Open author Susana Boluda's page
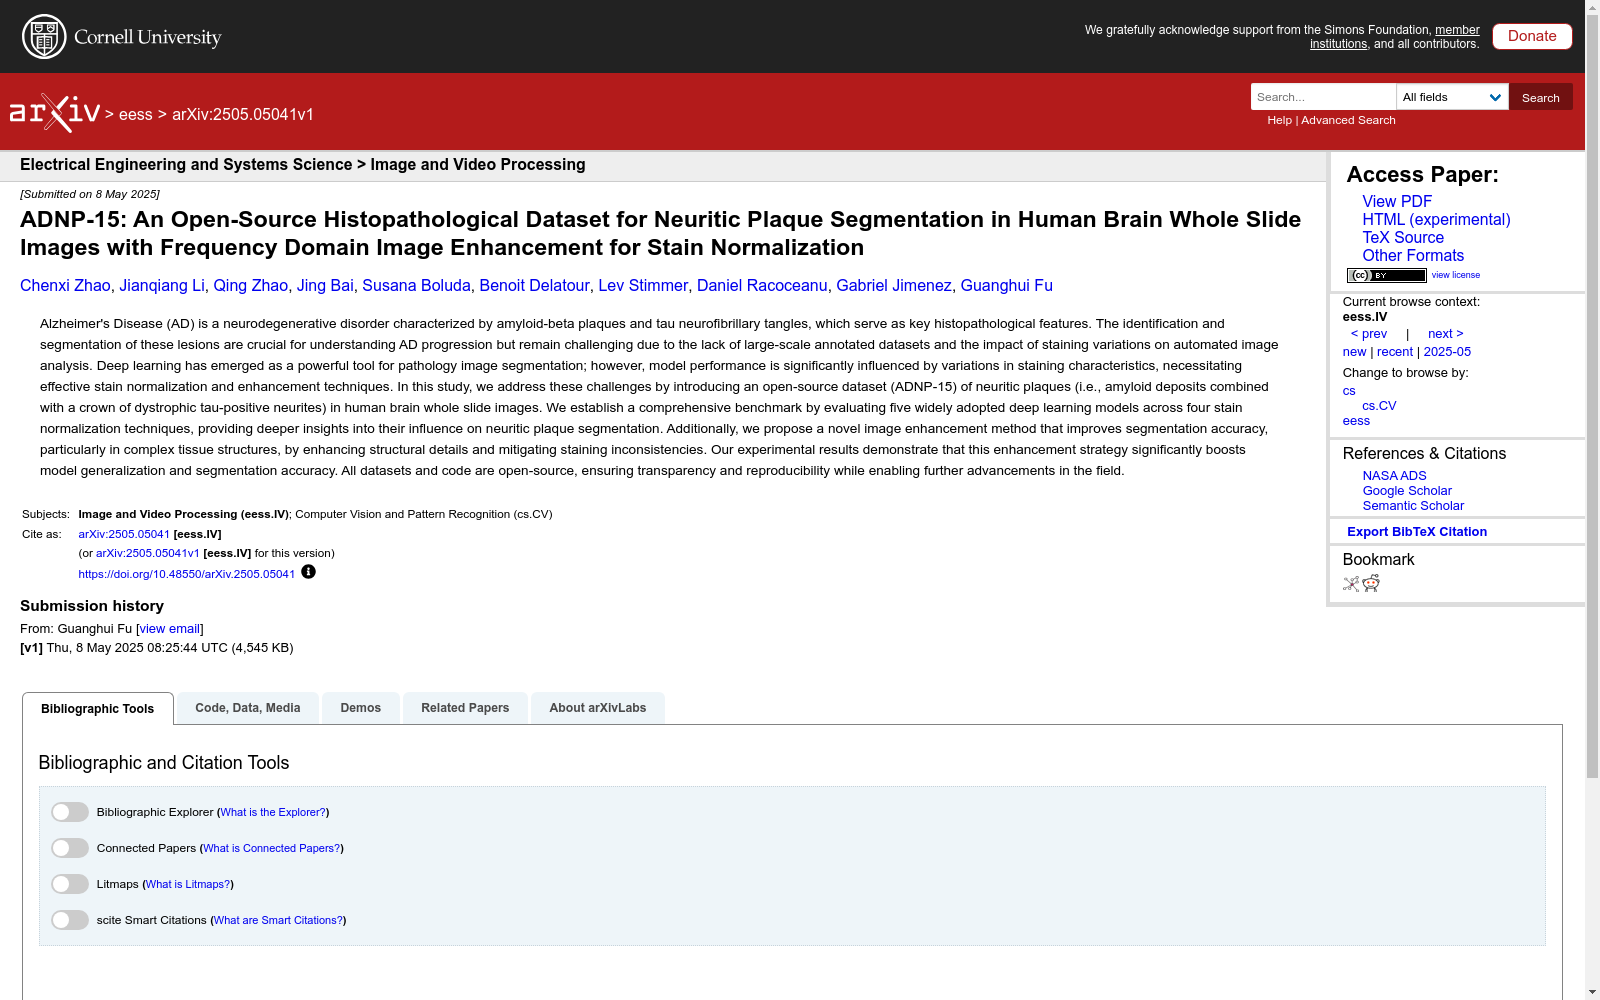Viewport: 1600px width, 1000px height. coord(416,286)
